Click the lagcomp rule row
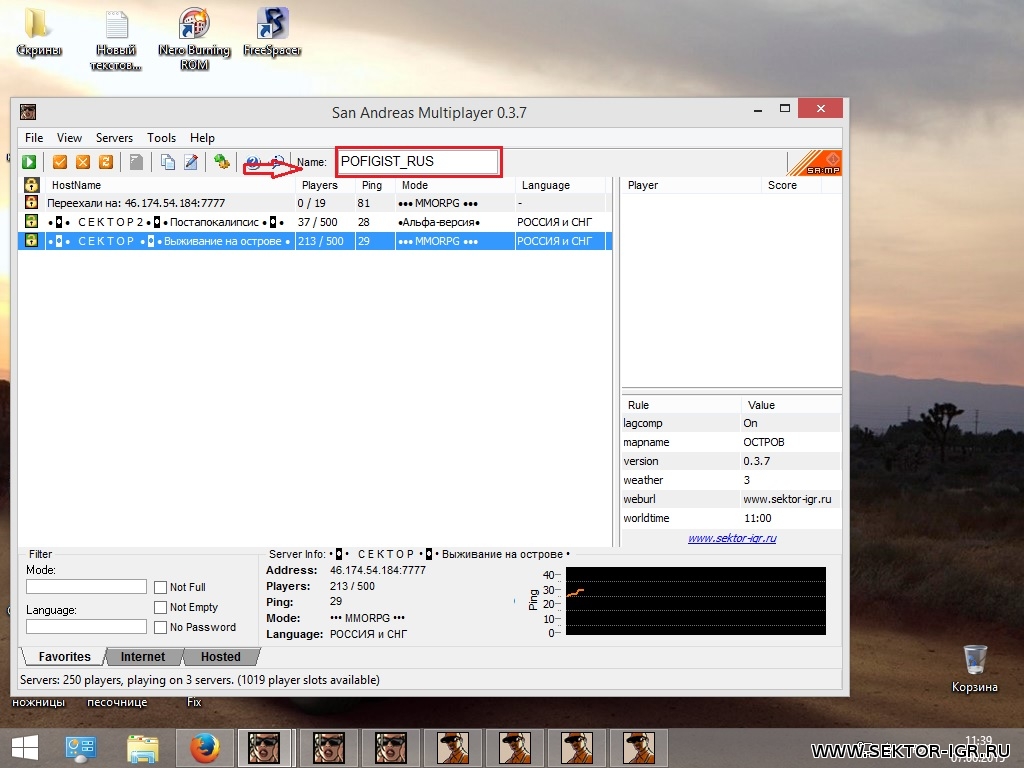 coord(731,423)
